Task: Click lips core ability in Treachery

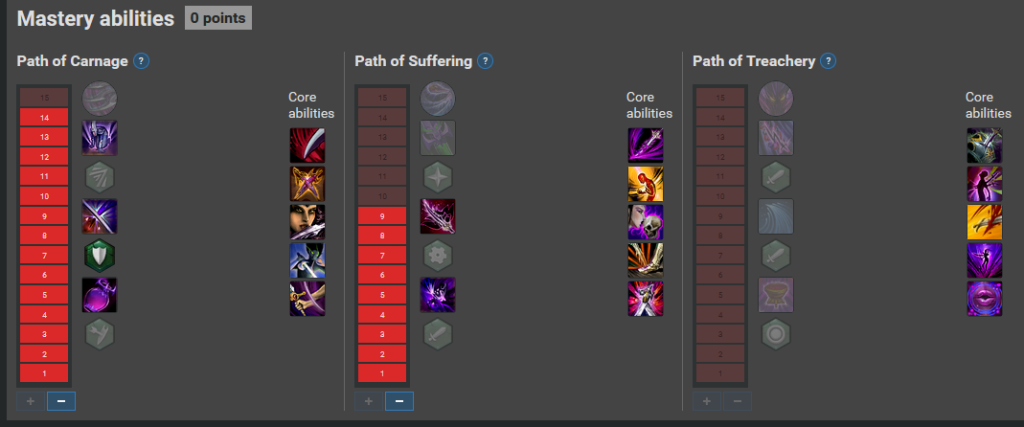Action: point(984,299)
